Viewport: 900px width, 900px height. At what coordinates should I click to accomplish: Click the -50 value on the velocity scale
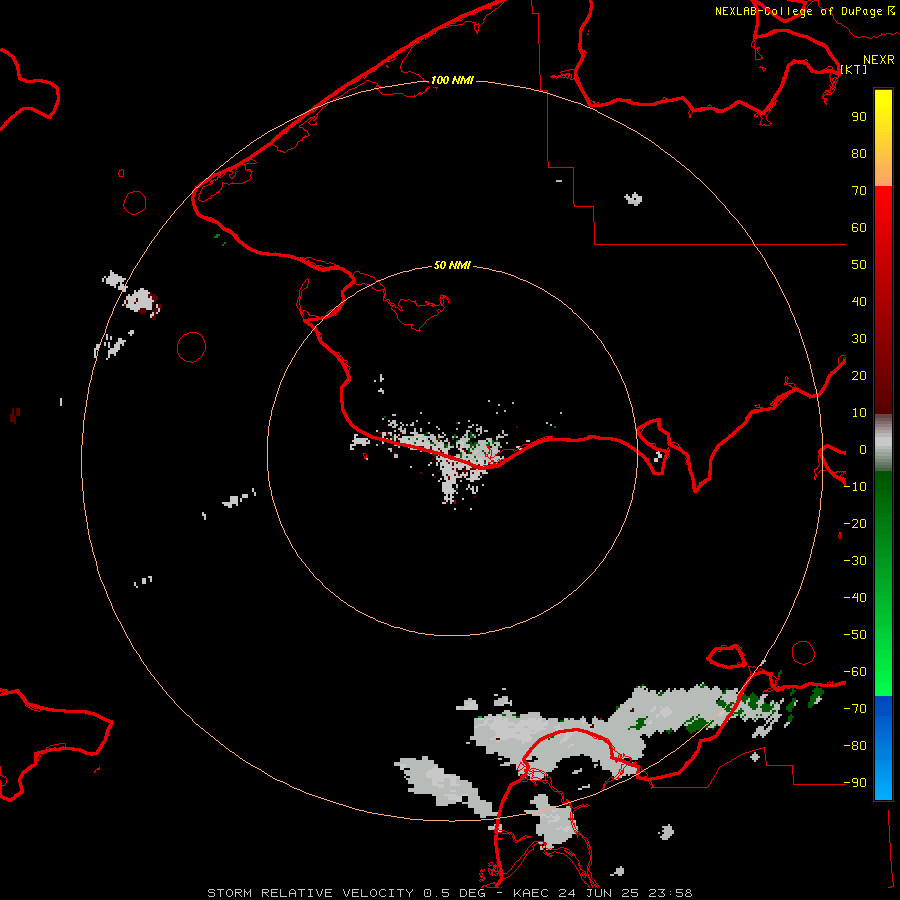855,635
